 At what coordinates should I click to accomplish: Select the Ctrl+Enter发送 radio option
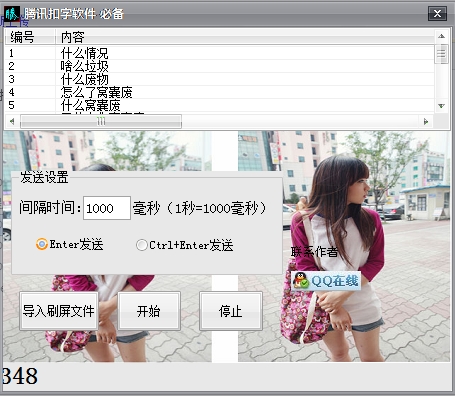click(185, 245)
